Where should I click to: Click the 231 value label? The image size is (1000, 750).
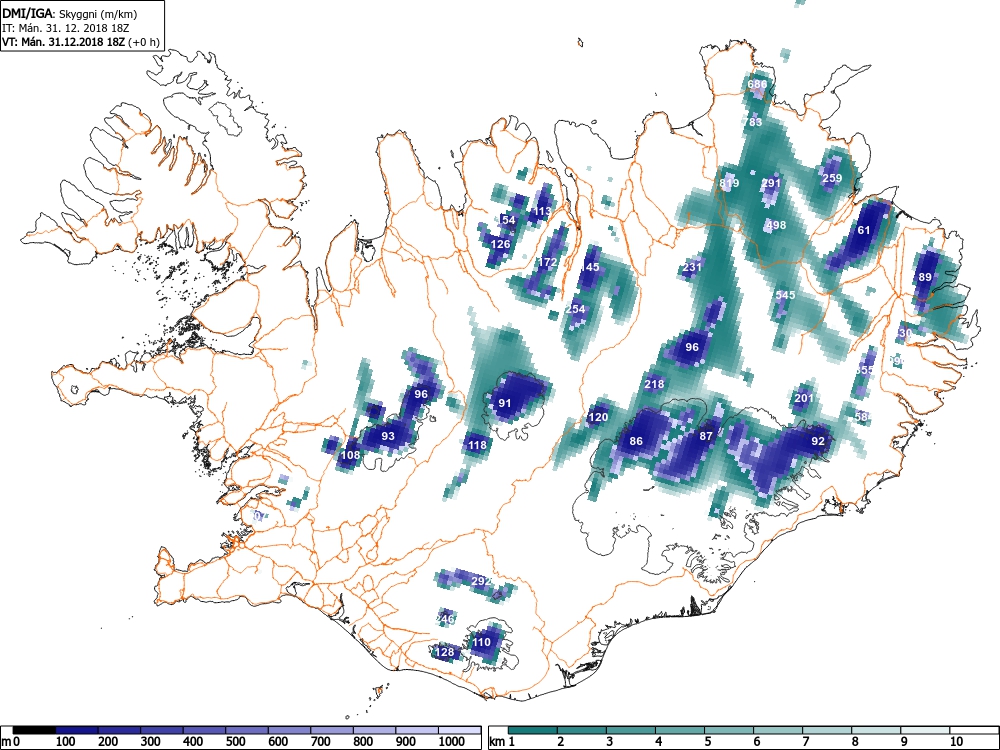pyautogui.click(x=692, y=267)
